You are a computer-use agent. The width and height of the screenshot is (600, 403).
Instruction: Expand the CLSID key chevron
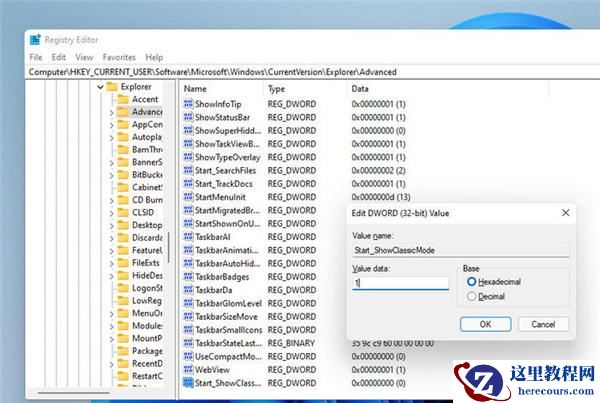pos(111,214)
